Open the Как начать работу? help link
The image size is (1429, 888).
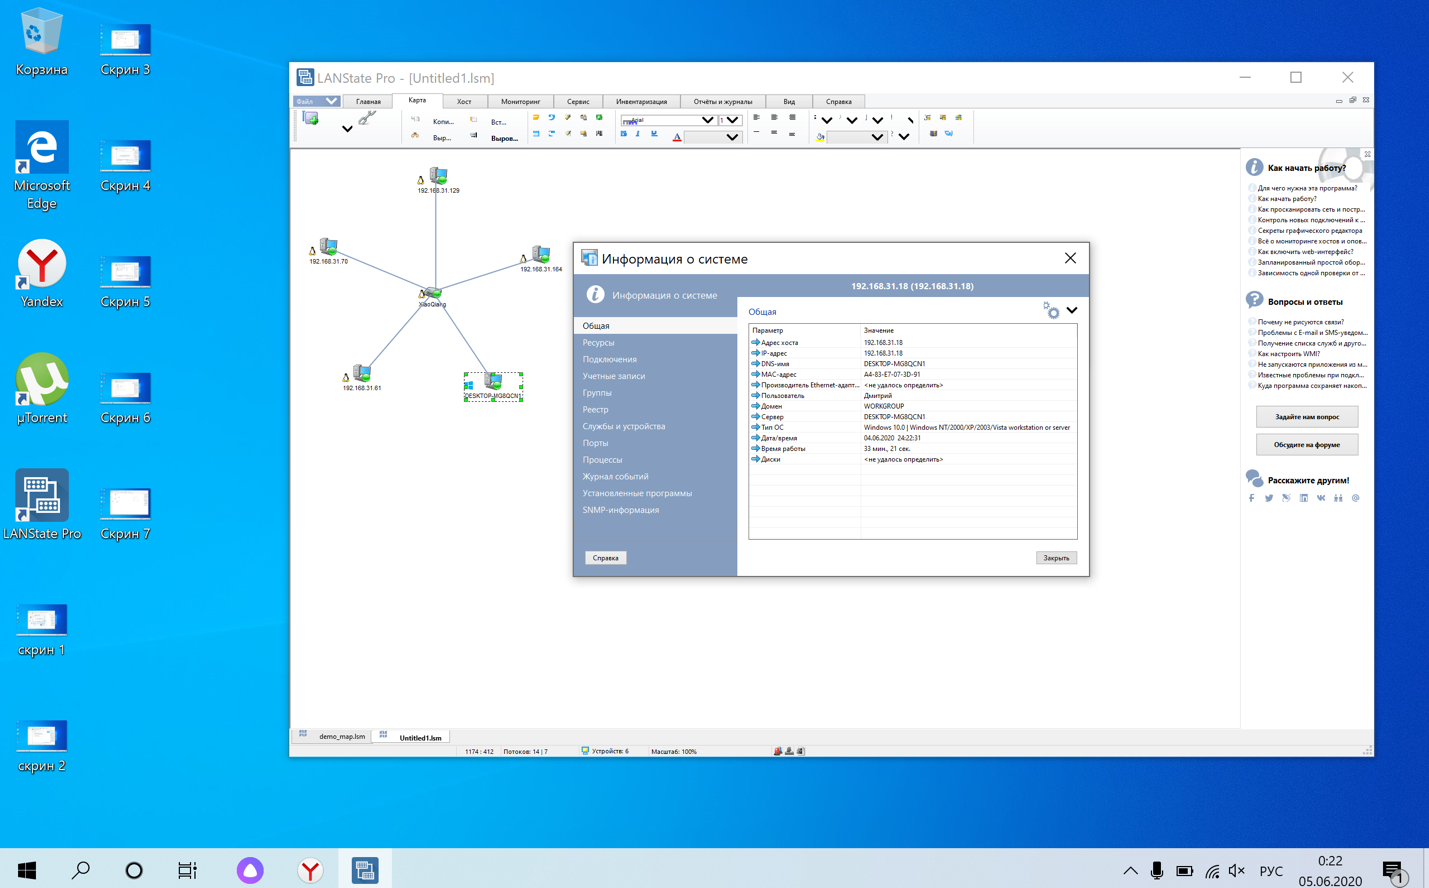point(1287,199)
